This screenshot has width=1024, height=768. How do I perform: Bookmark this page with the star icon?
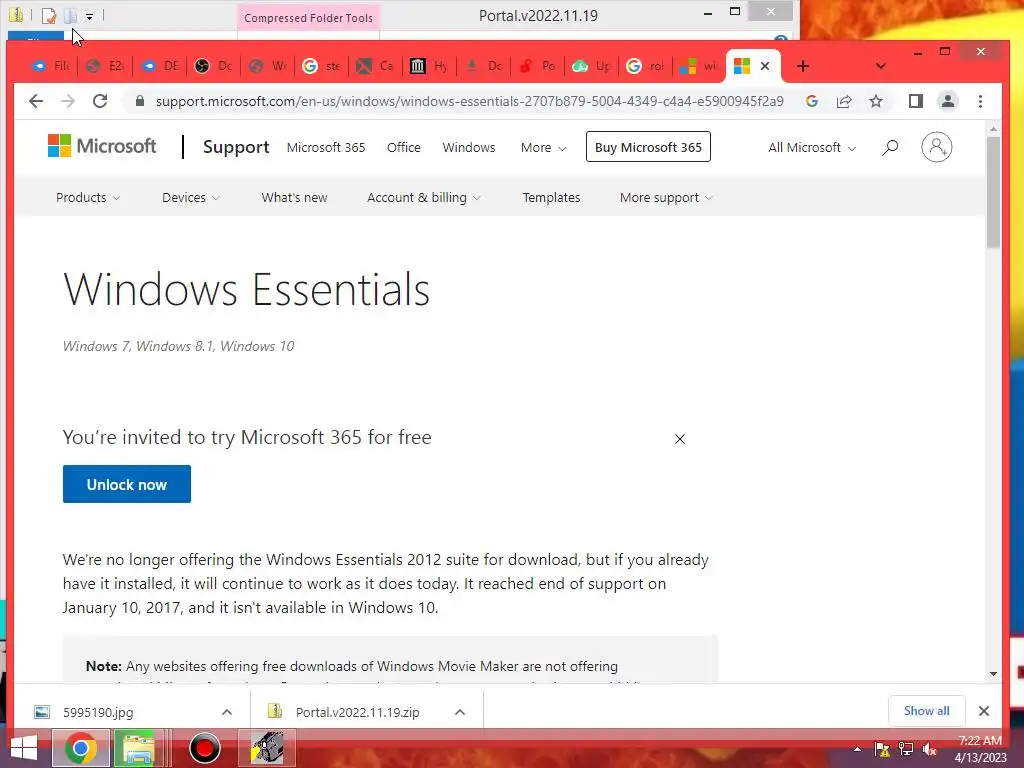[x=876, y=101]
